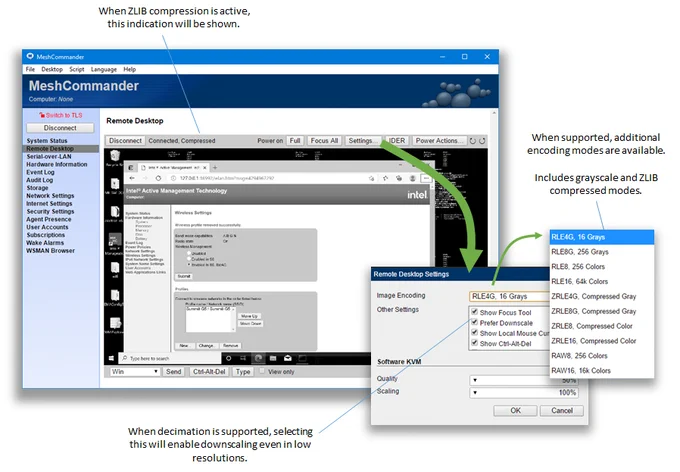
Task: Click browser profile avatar icon
Action: 412,178
